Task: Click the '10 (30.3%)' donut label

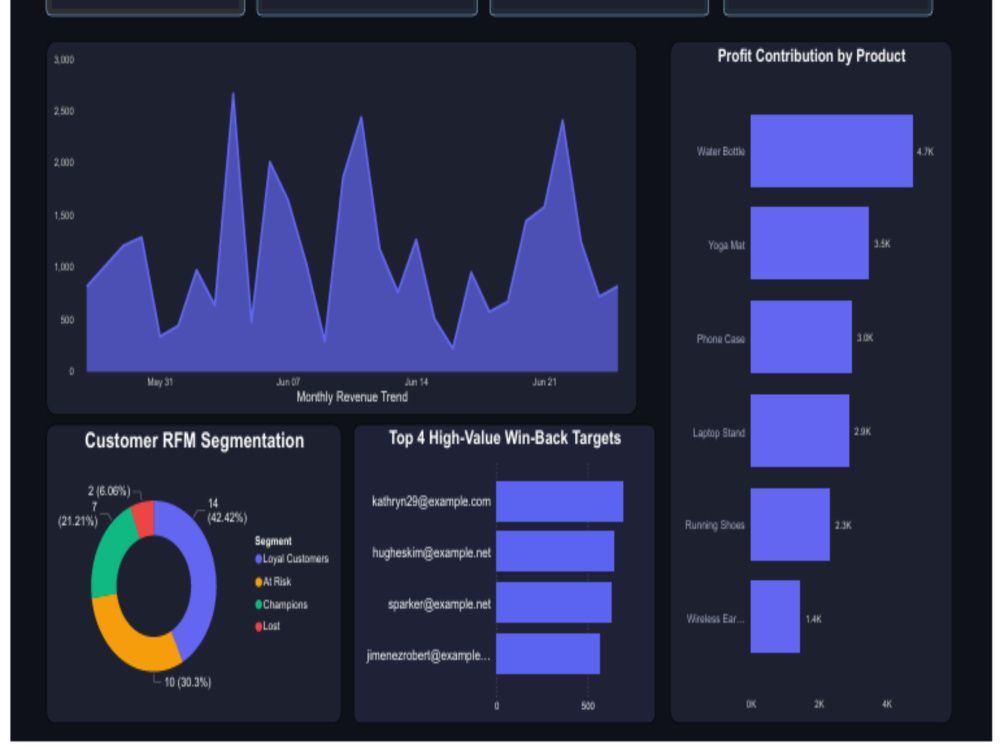Action: pos(188,682)
